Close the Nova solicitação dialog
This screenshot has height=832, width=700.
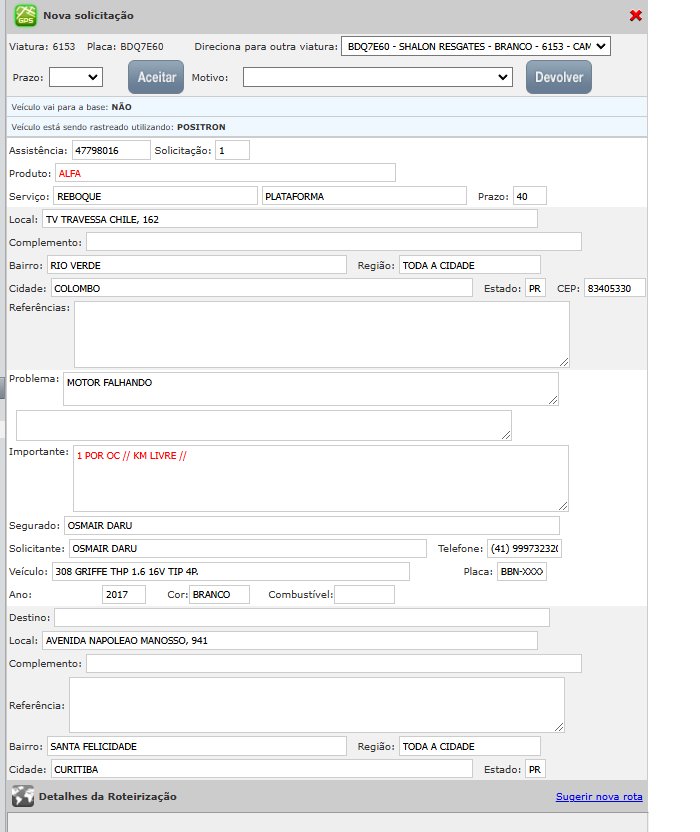635,15
